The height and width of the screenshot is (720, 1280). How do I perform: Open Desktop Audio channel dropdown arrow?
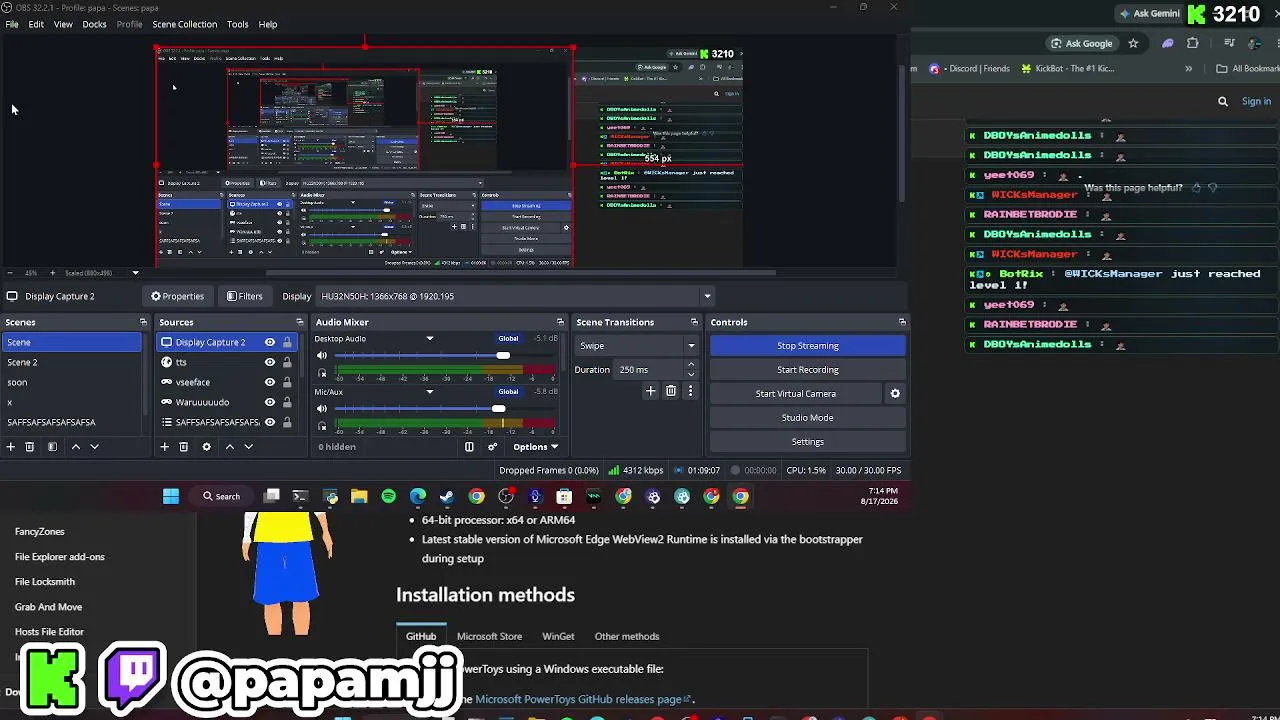click(430, 338)
